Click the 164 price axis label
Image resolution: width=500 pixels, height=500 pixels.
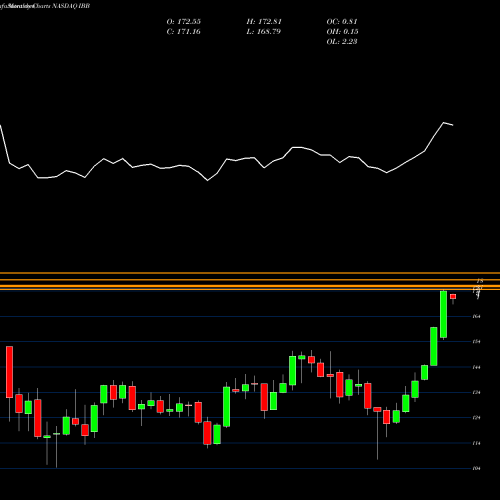(x=477, y=316)
